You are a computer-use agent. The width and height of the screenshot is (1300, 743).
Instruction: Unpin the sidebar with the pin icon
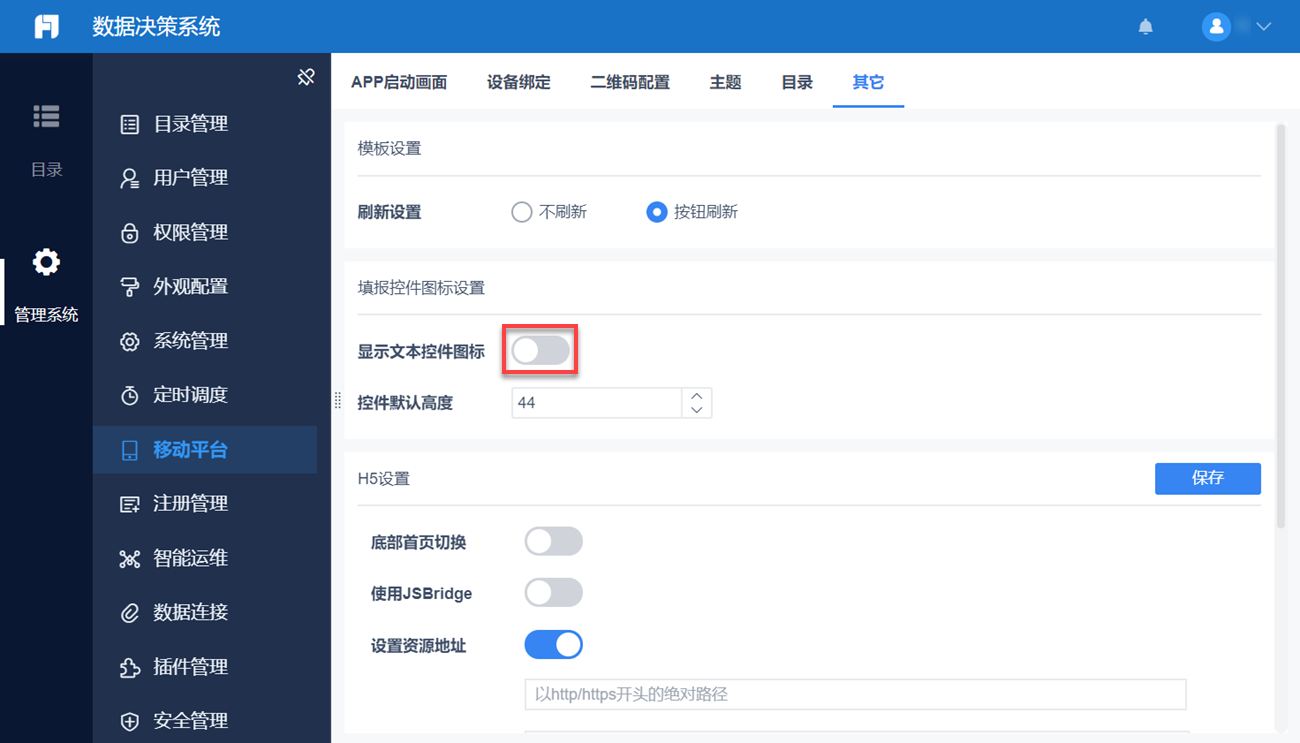(x=306, y=77)
